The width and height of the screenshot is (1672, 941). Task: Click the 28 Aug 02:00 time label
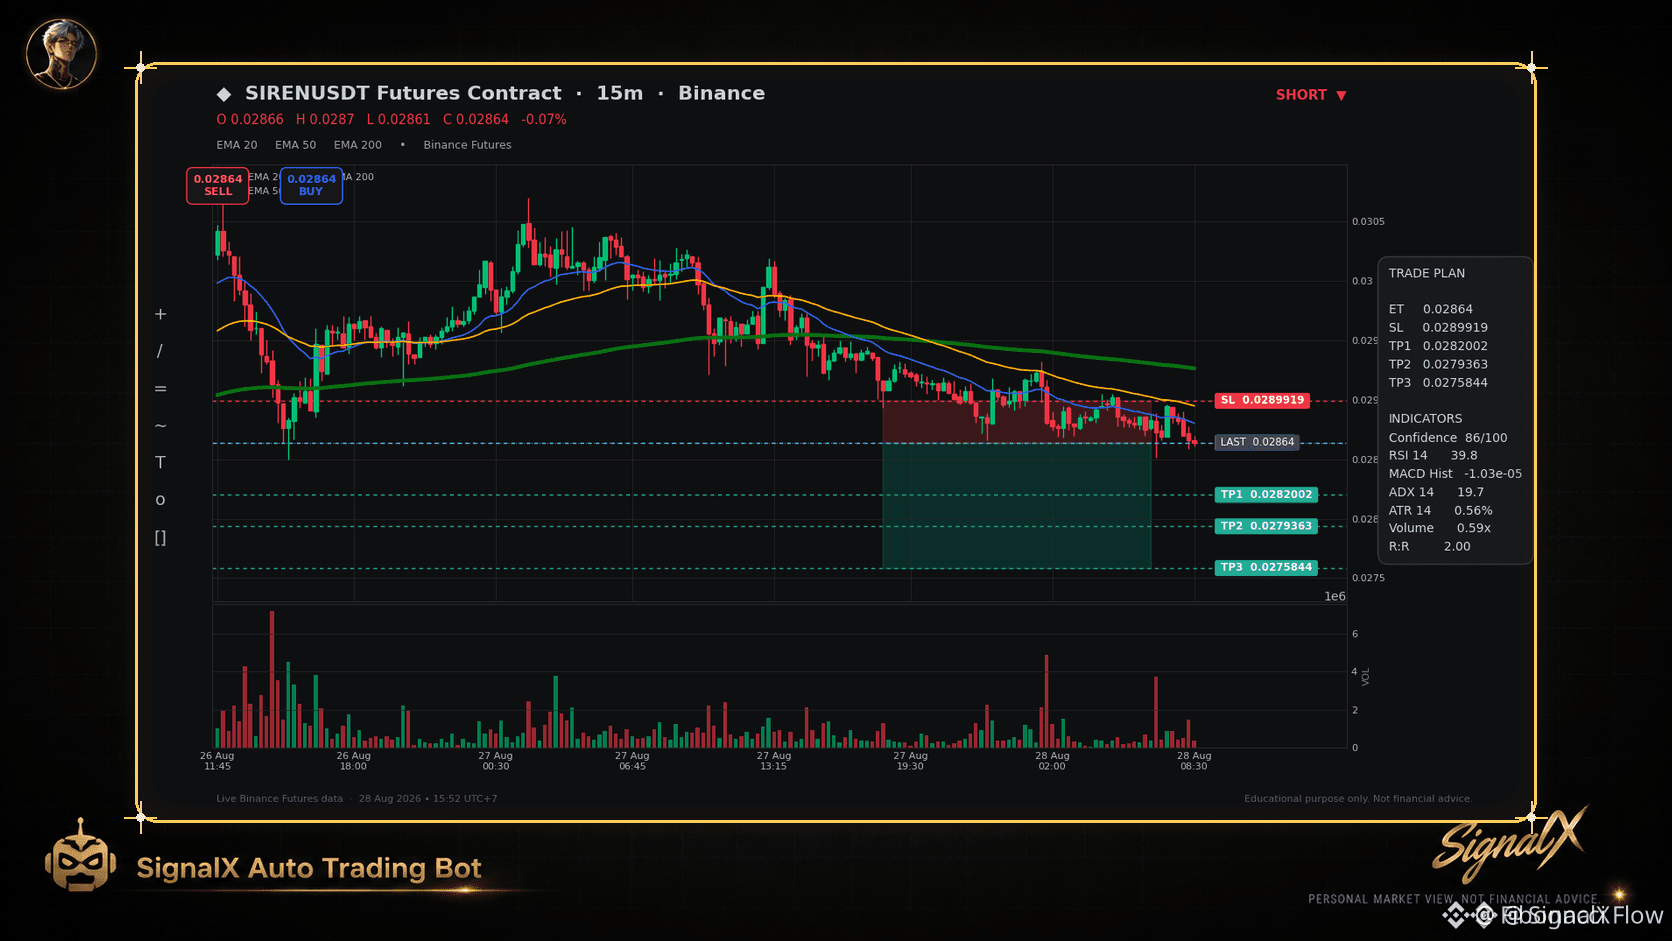pos(1052,761)
